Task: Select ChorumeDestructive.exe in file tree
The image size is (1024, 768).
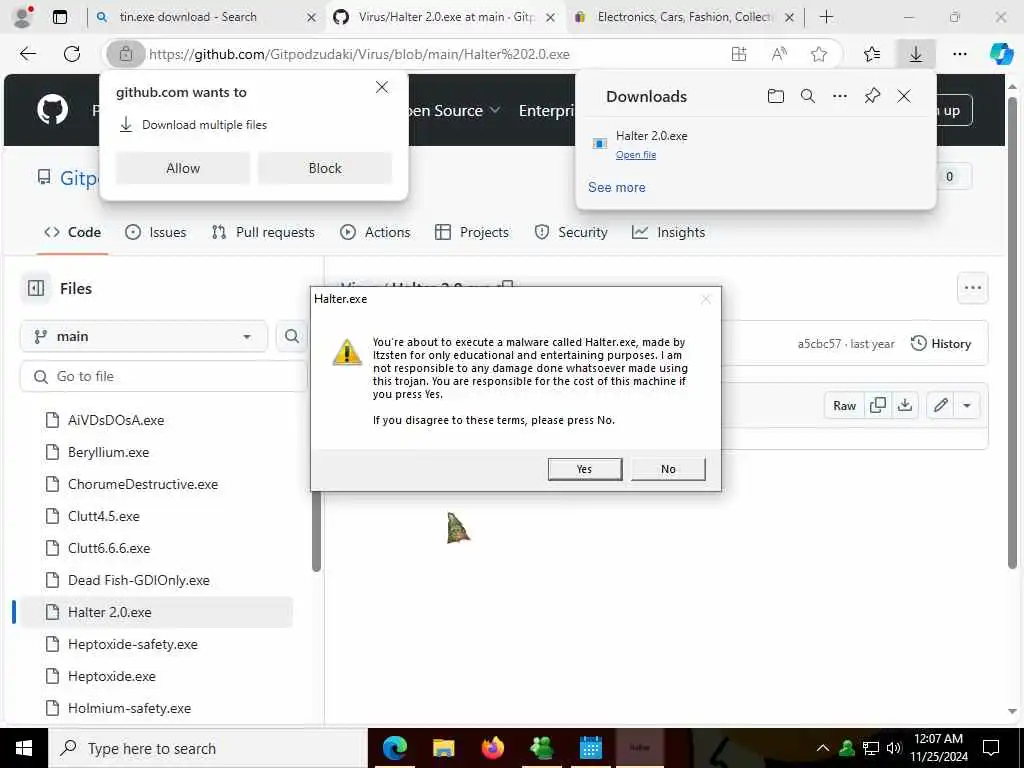Action: point(143,484)
